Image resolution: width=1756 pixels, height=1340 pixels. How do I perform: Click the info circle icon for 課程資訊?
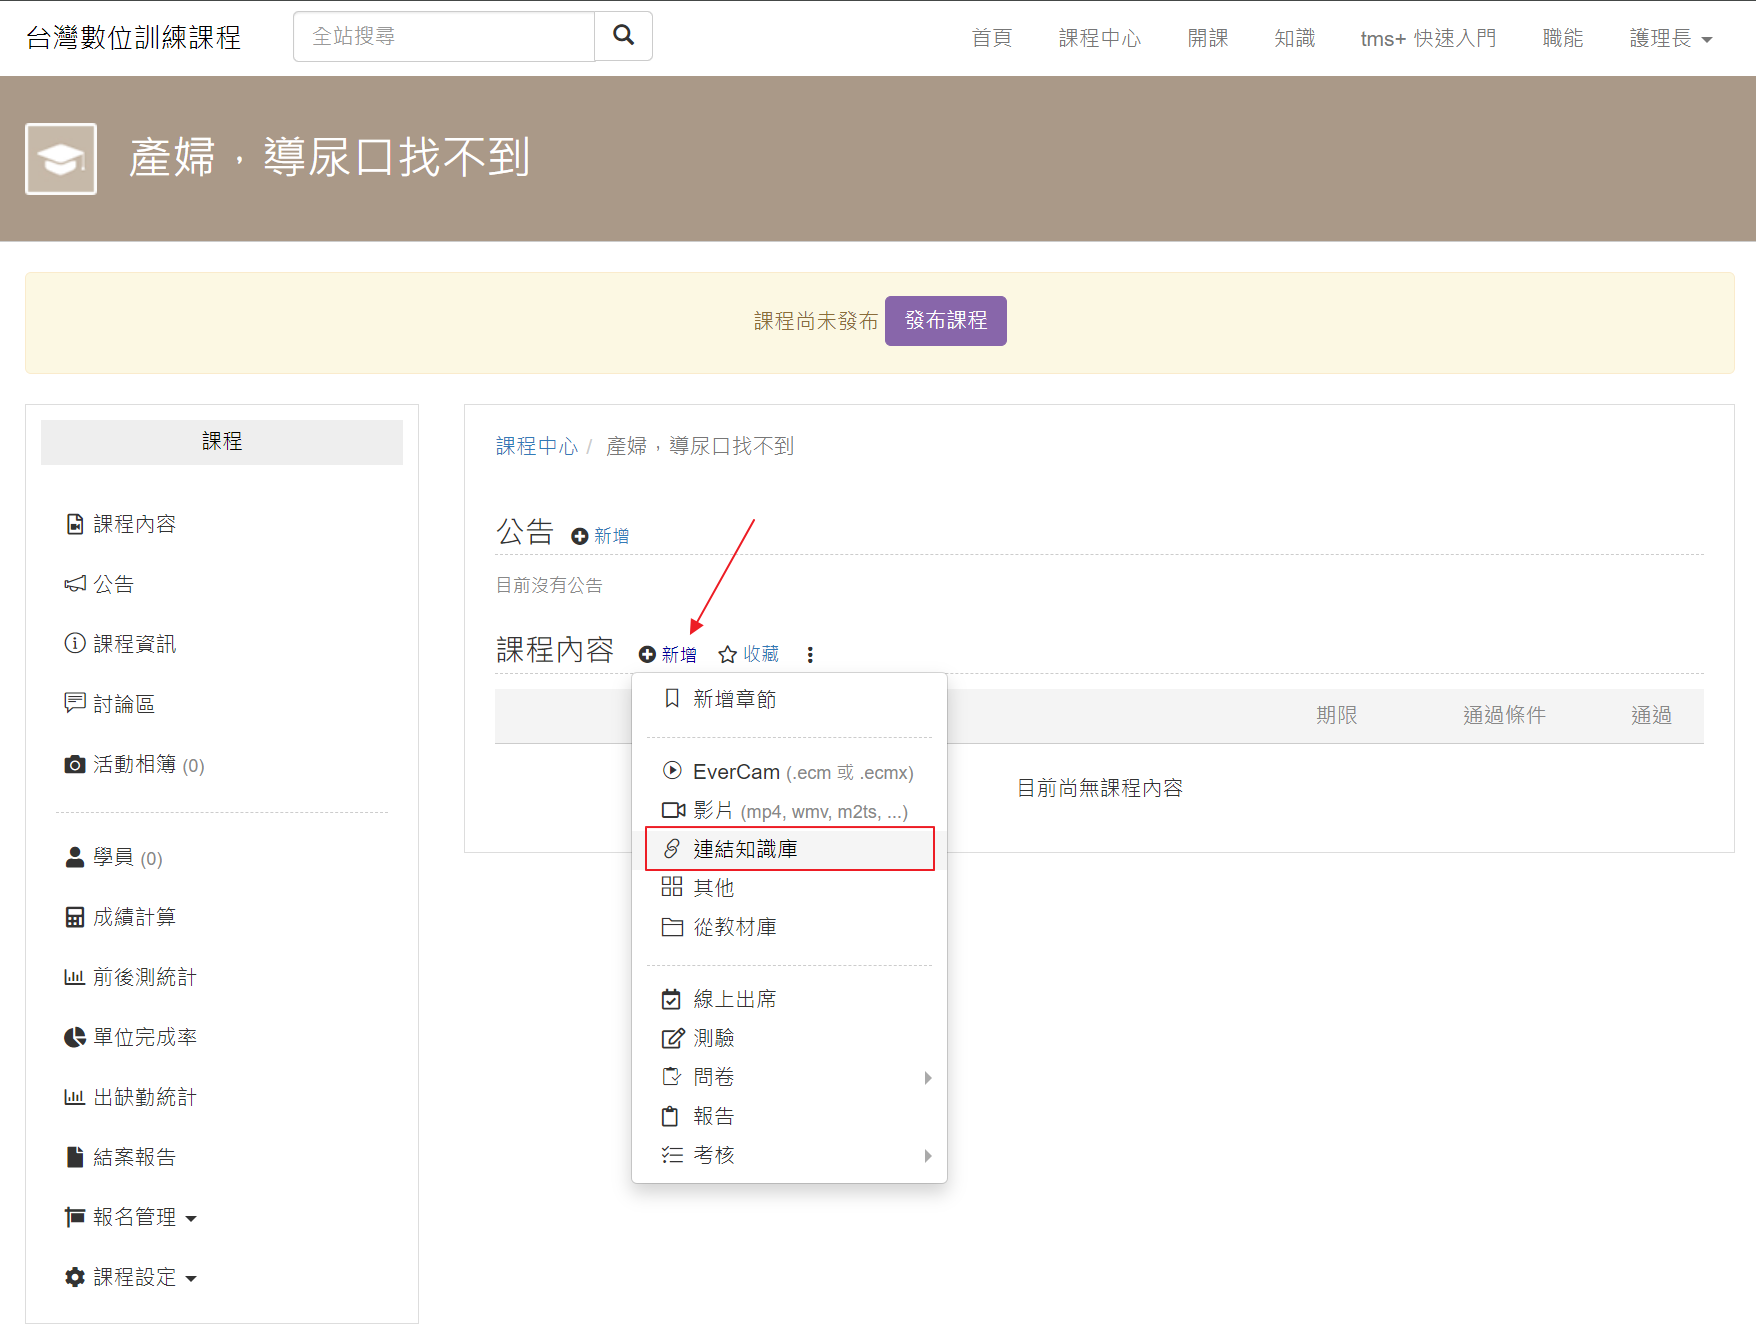[75, 643]
